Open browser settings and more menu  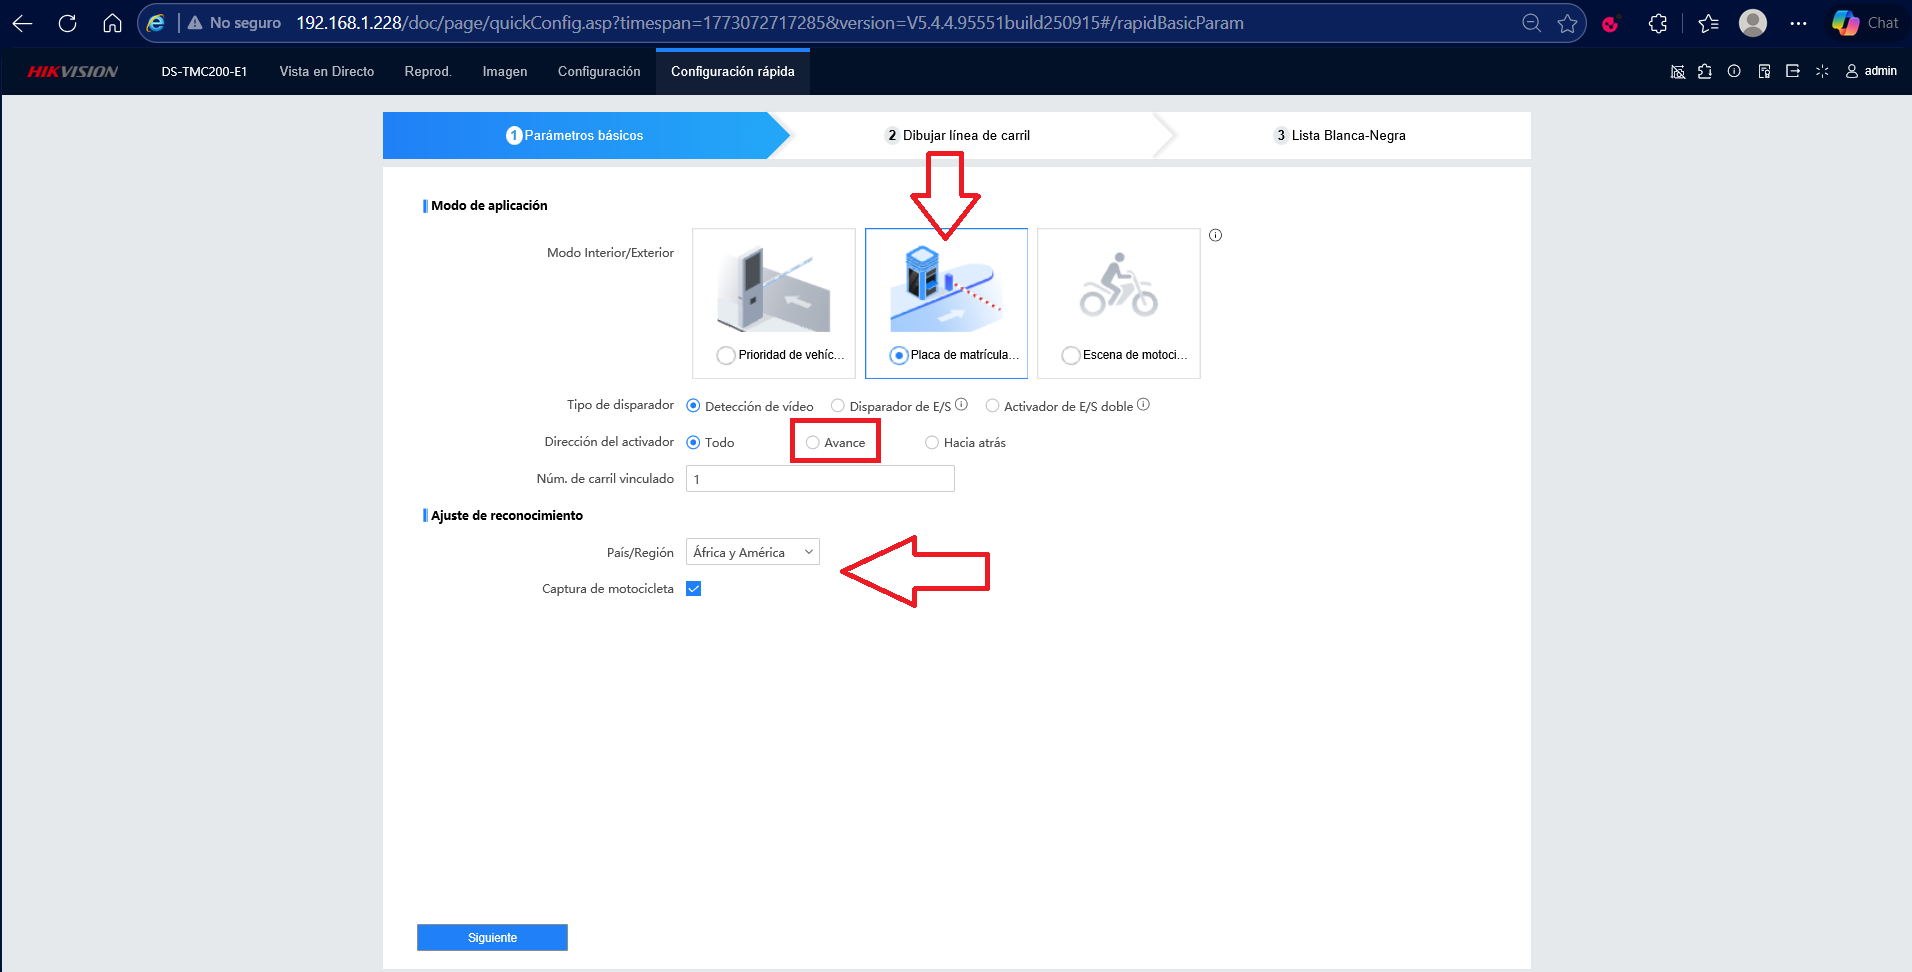click(1798, 23)
